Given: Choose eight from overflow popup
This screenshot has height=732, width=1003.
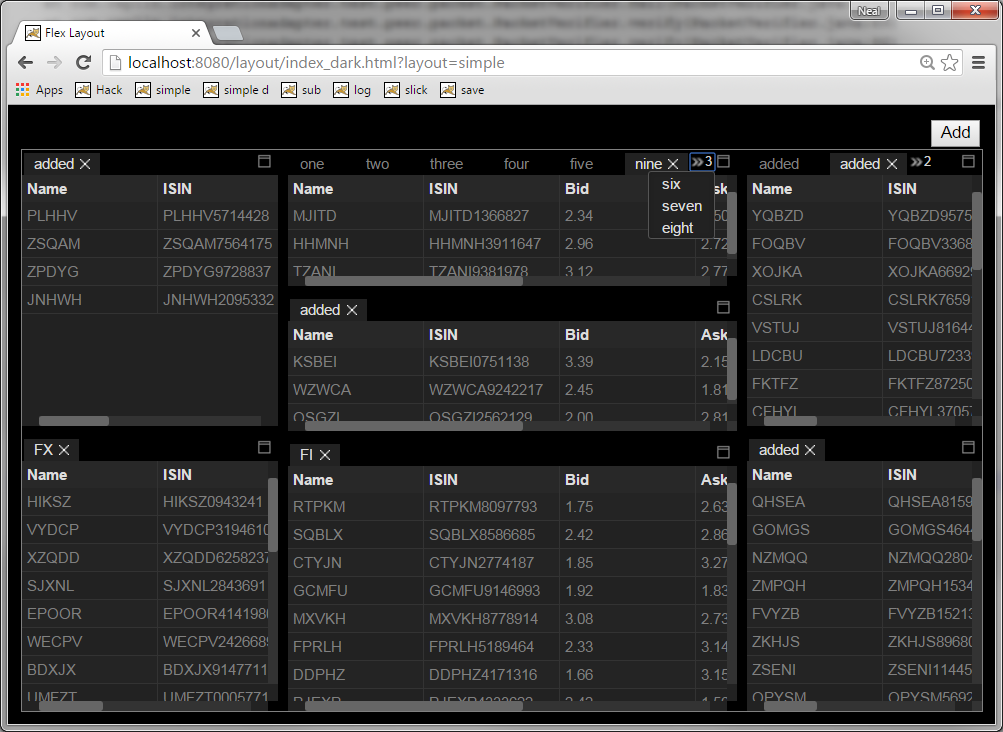Looking at the screenshot, I should click(x=677, y=228).
